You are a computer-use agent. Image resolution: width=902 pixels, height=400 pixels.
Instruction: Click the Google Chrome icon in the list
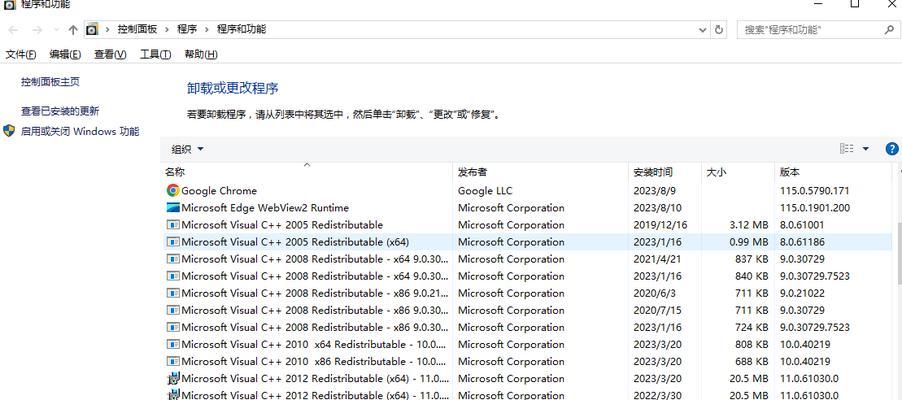pos(173,191)
